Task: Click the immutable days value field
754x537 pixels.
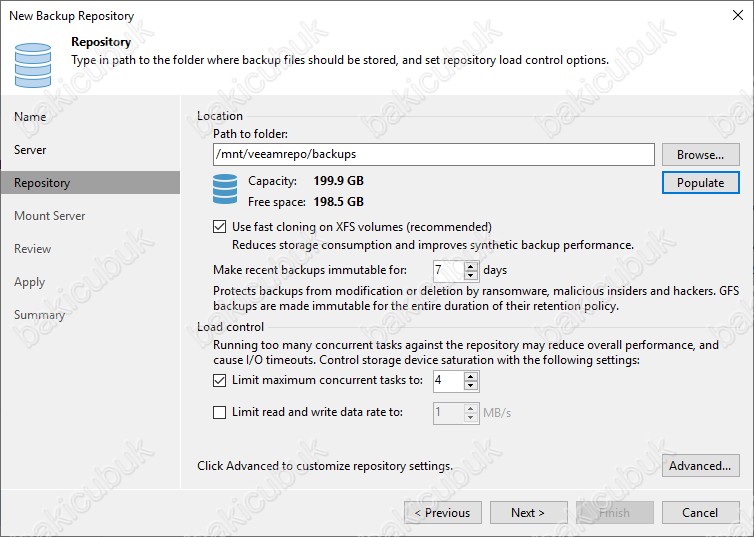Action: click(449, 270)
